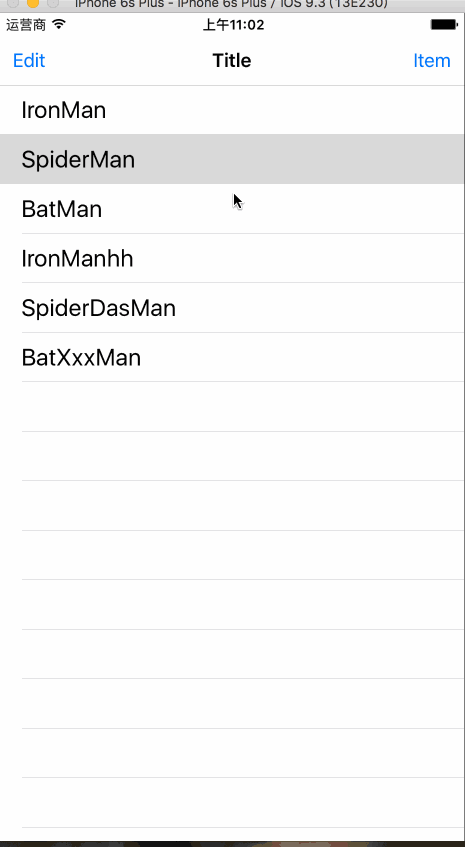Screen dimensions: 465x847
Task: Select the BatMan row
Action: (232, 209)
